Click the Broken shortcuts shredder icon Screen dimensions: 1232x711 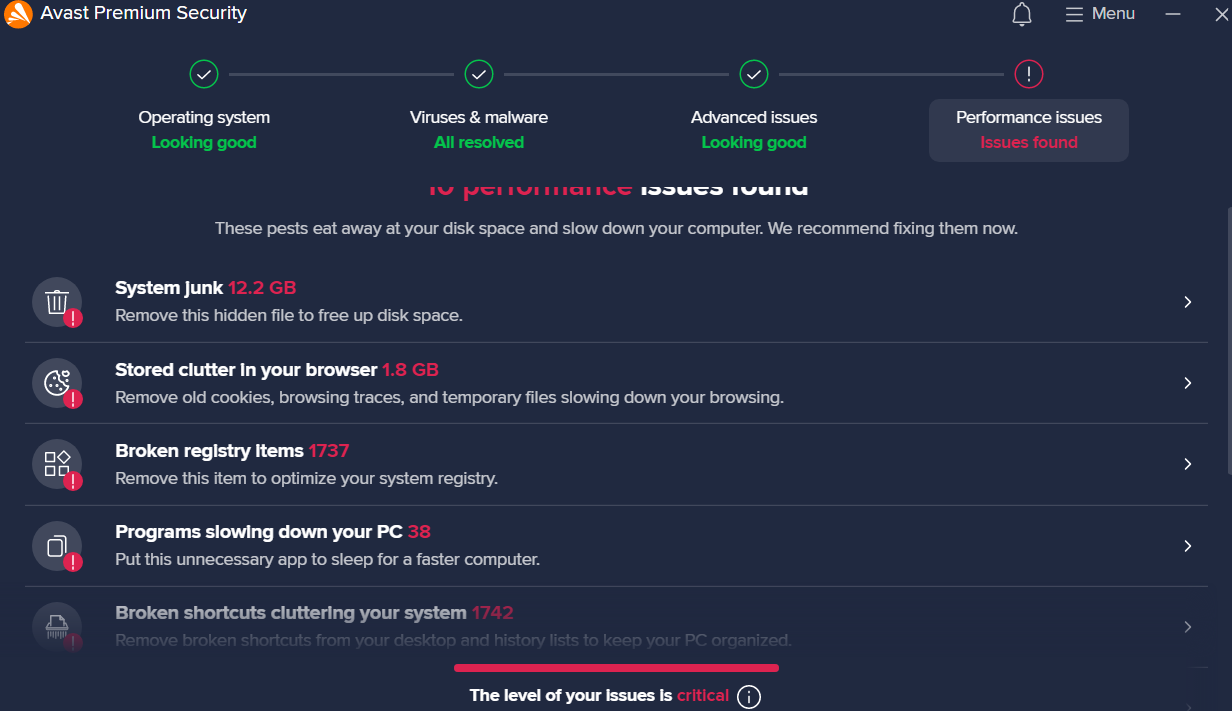tap(57, 627)
